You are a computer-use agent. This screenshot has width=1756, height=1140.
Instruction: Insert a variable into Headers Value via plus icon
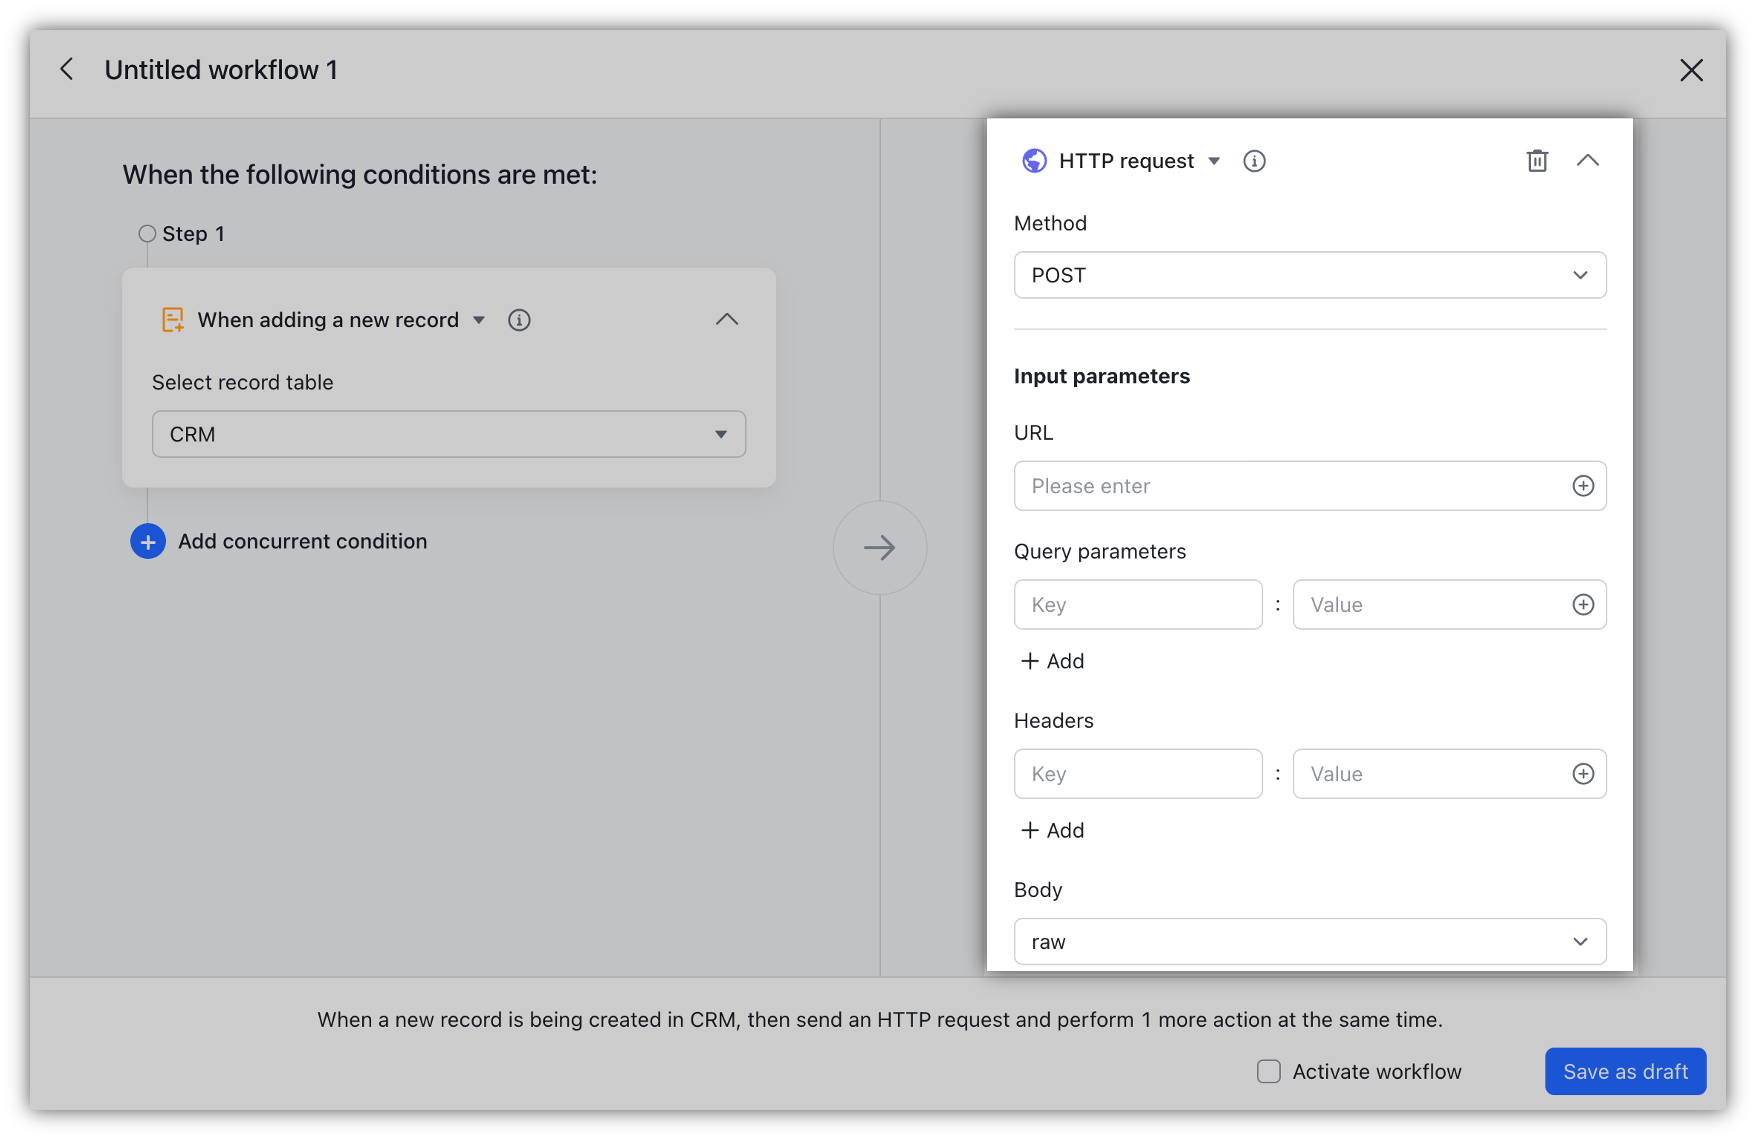[1583, 774]
